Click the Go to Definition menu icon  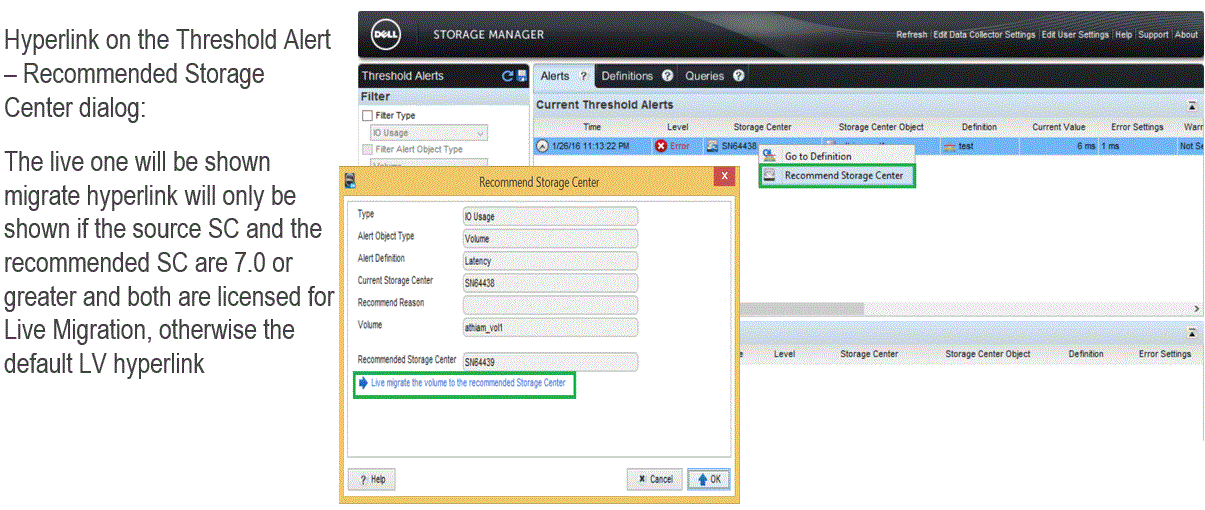(770, 156)
